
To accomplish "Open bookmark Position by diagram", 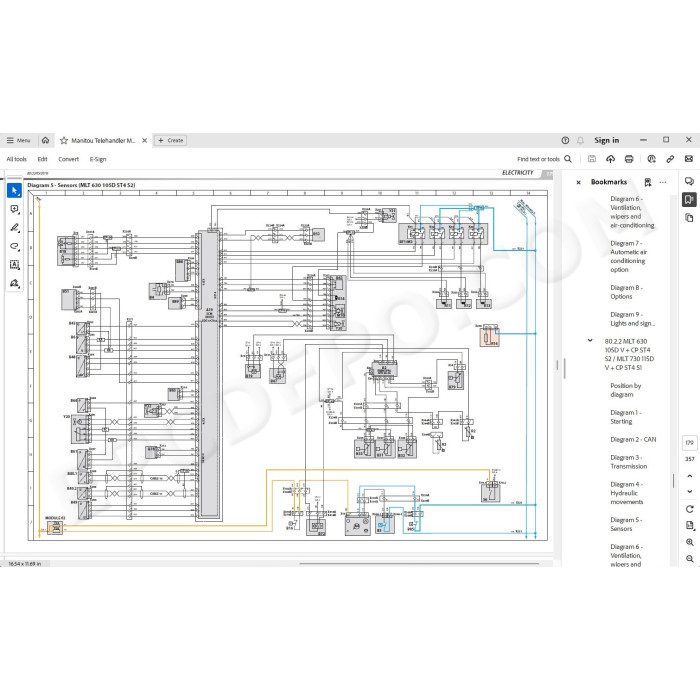I will pyautogui.click(x=625, y=390).
